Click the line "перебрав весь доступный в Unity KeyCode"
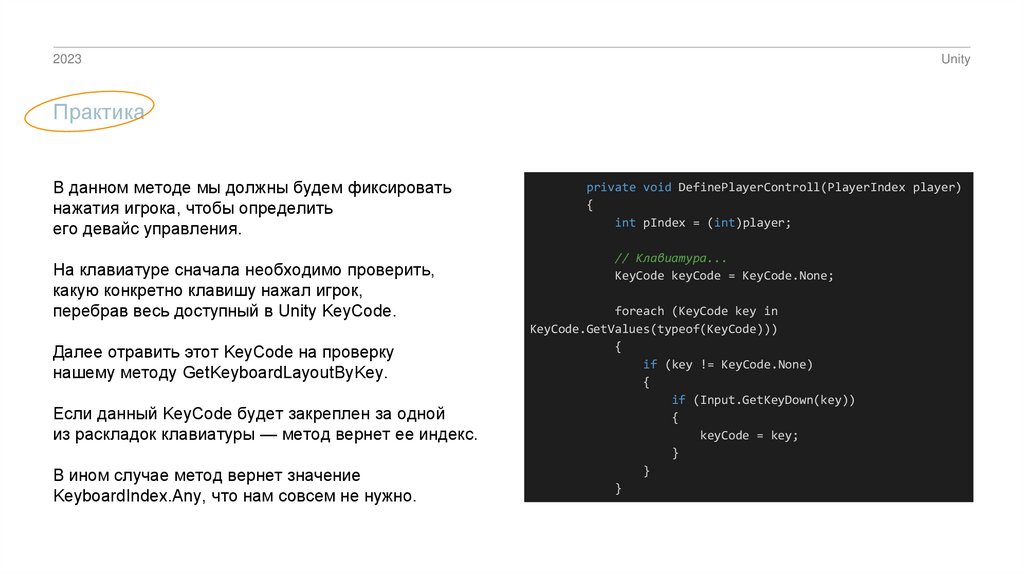This screenshot has height=574, width=1024. [225, 311]
